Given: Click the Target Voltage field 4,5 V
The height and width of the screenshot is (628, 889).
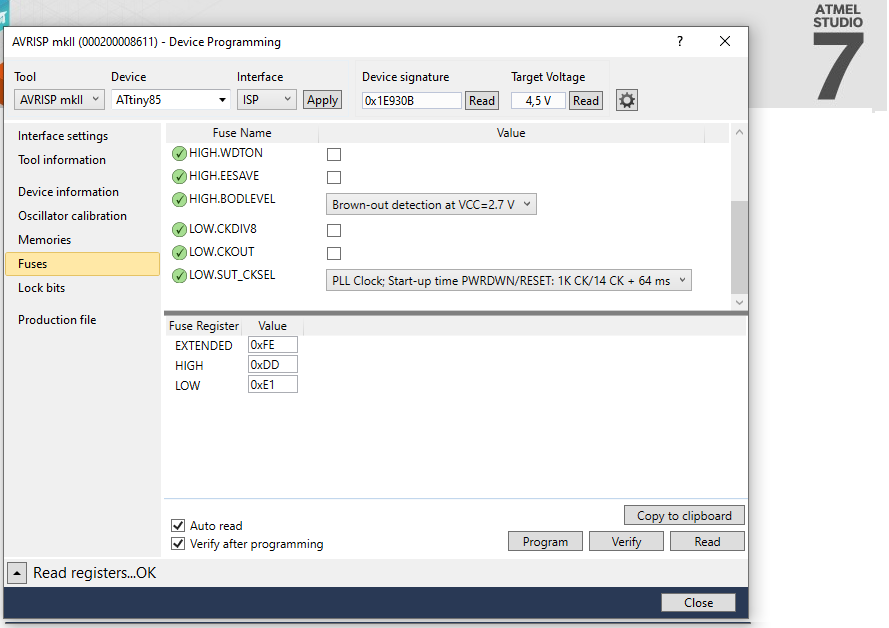Looking at the screenshot, I should pos(538,101).
